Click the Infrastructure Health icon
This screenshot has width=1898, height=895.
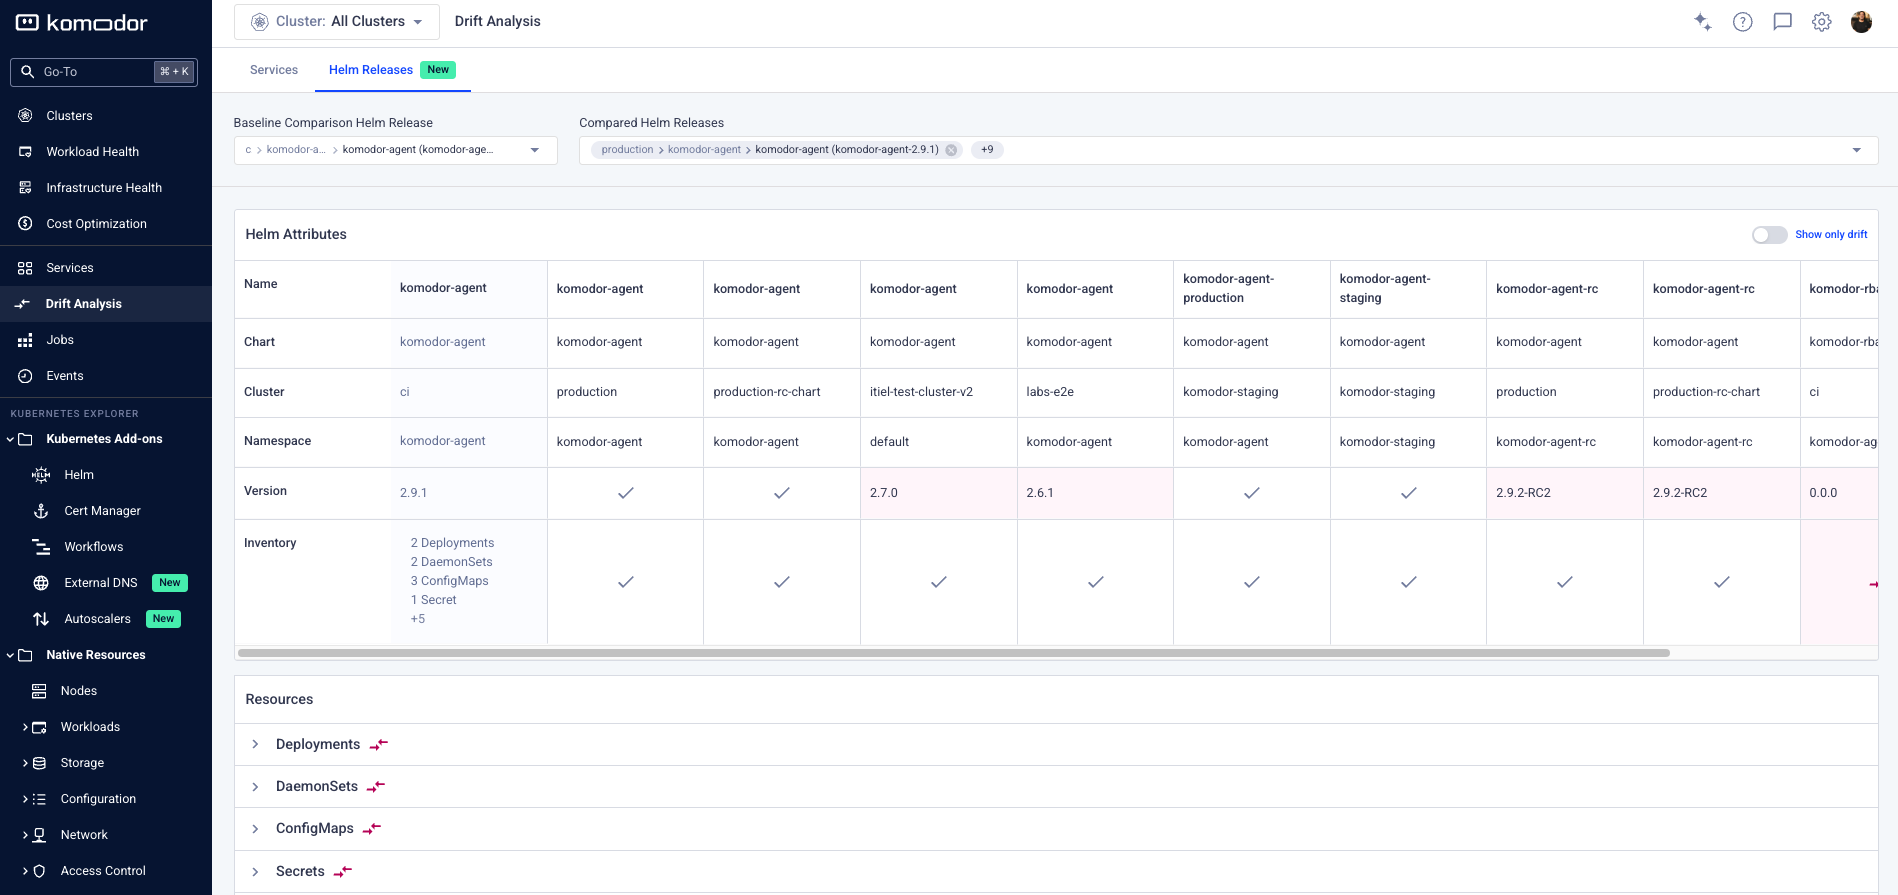click(26, 188)
